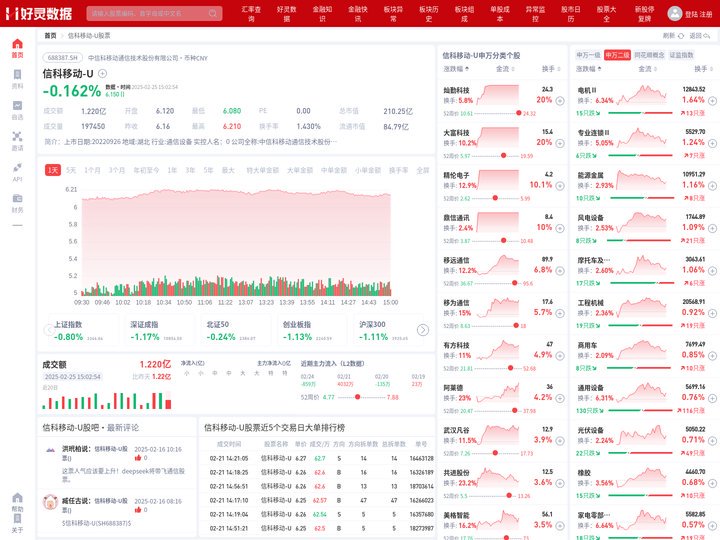
Task: Sort sector list by 金流 column
Action: 648,69
